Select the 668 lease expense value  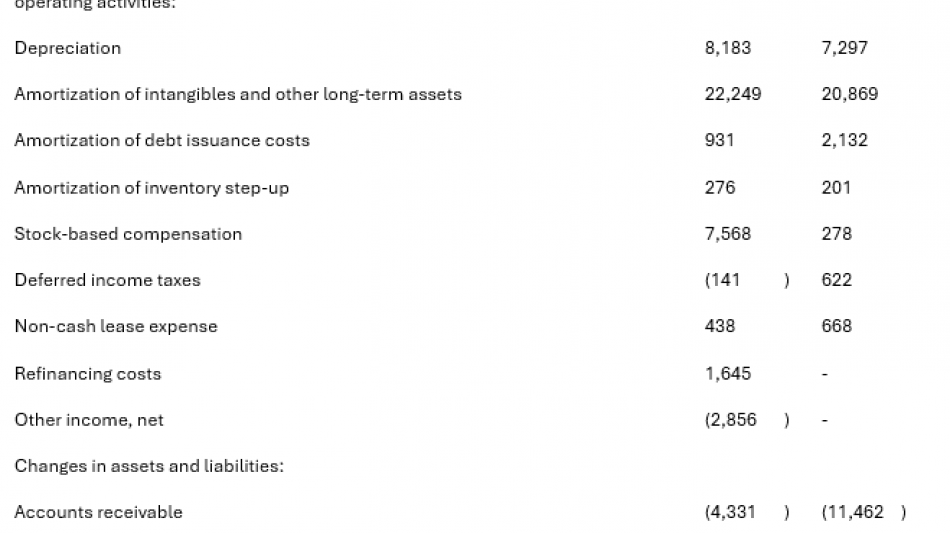(x=836, y=326)
